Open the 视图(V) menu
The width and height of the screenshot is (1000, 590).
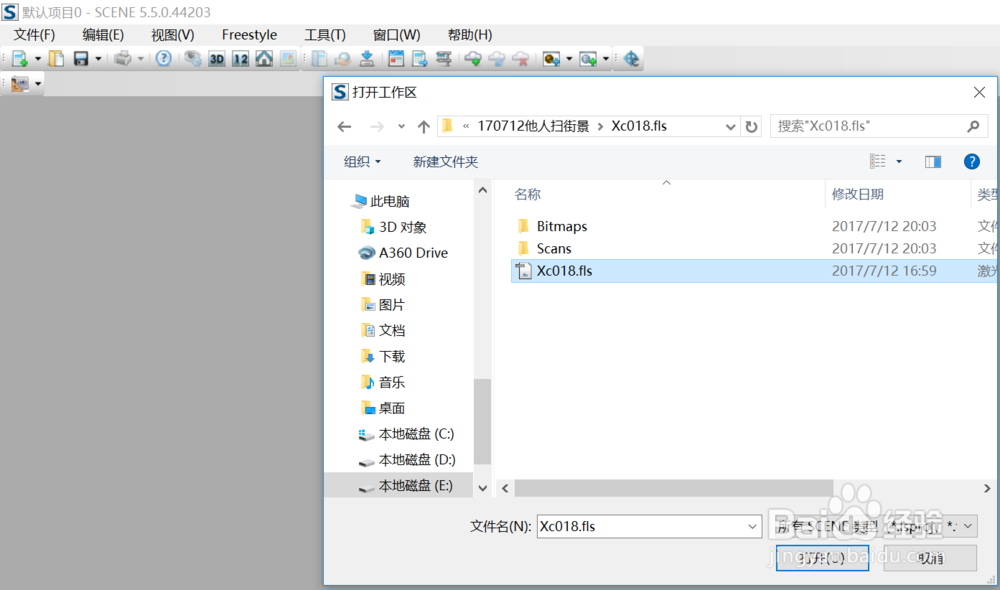173,34
